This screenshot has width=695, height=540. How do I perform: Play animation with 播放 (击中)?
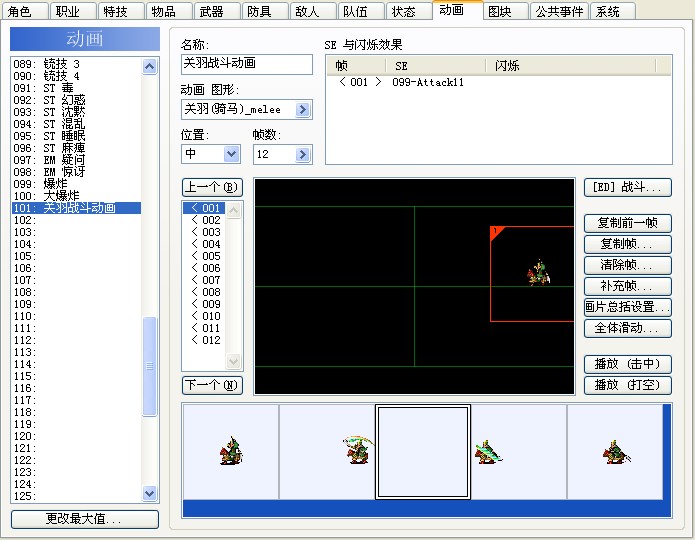click(x=628, y=364)
